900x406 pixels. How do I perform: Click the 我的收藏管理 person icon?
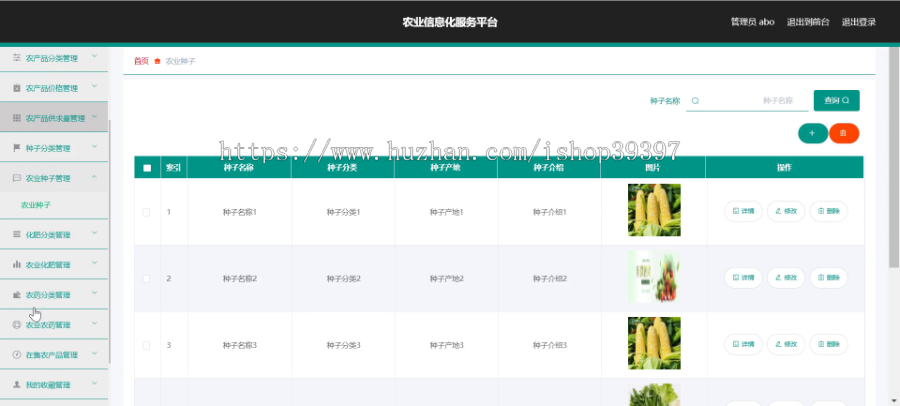pos(17,384)
